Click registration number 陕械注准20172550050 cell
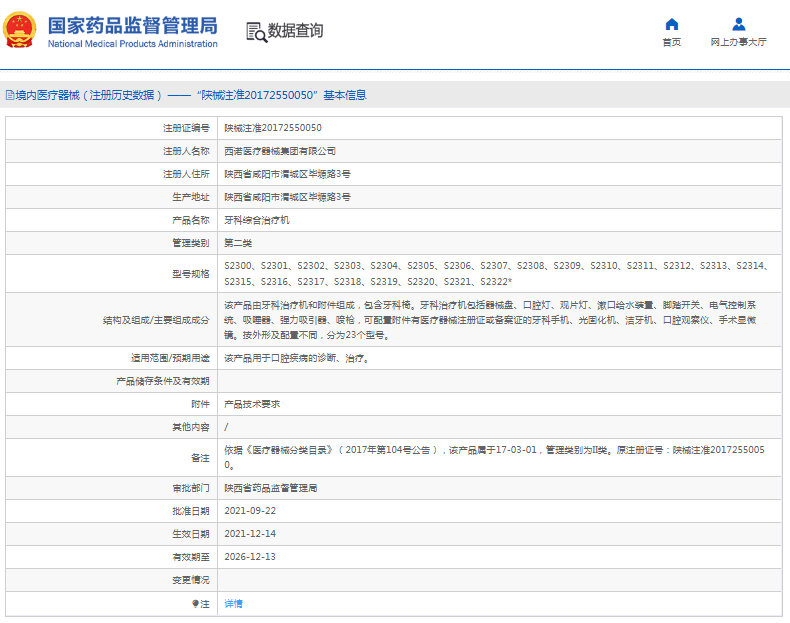790x623 pixels. (272, 128)
